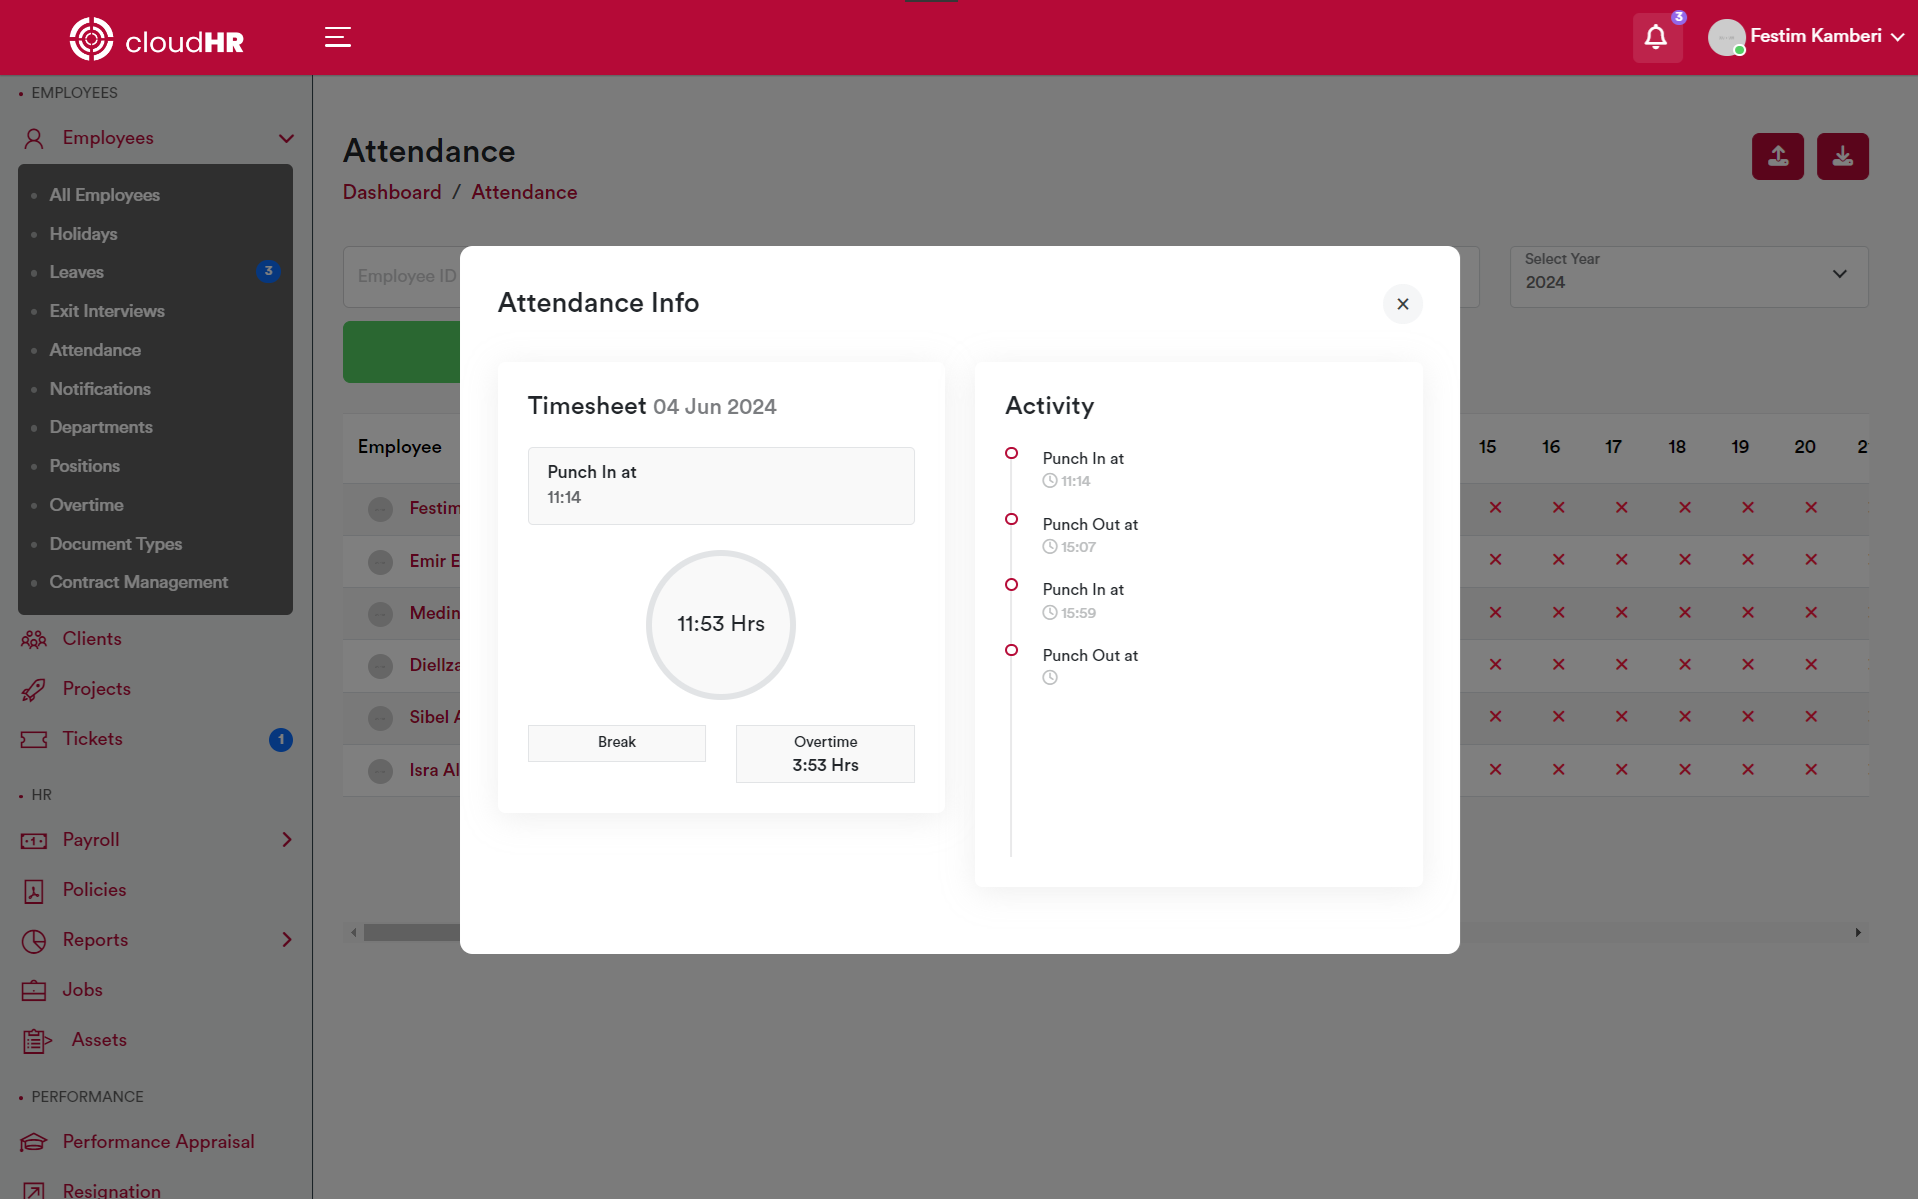Click the notification bell icon
Viewport: 1918px width, 1199px height.
coord(1656,38)
